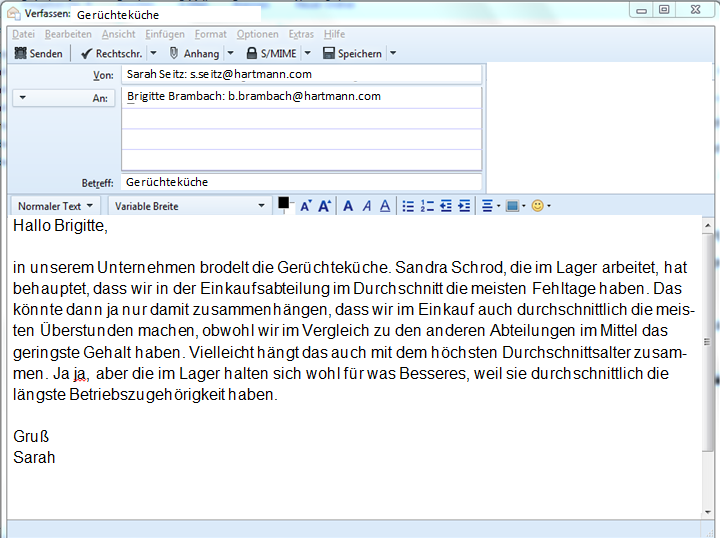Open the Speichern dropdown arrow
Image resolution: width=720 pixels, height=538 pixels.
pyautogui.click(x=392, y=53)
